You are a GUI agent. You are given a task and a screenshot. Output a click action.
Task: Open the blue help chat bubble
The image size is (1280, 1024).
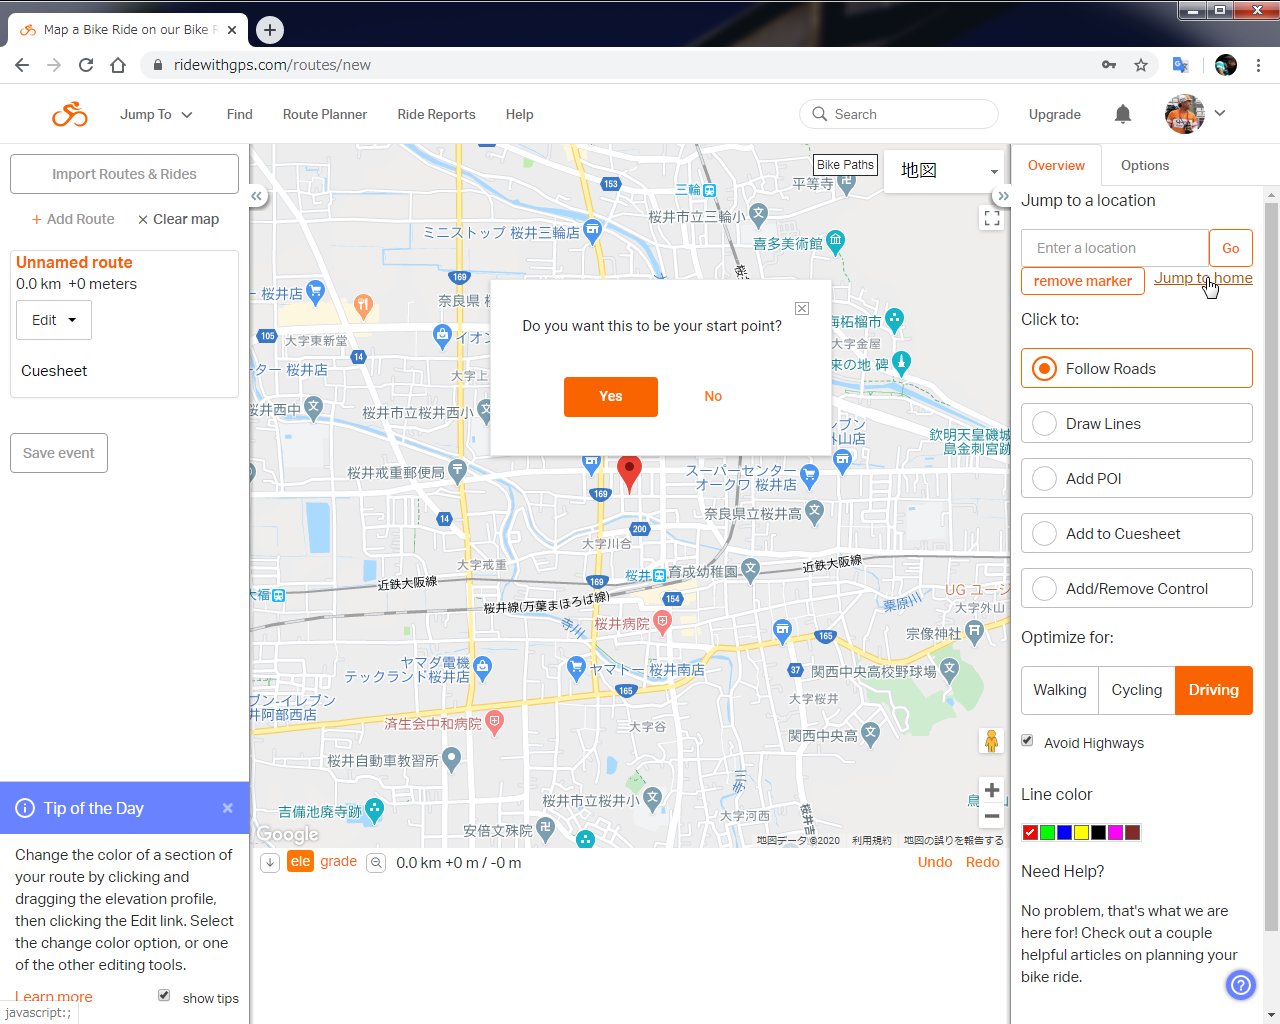1240,985
